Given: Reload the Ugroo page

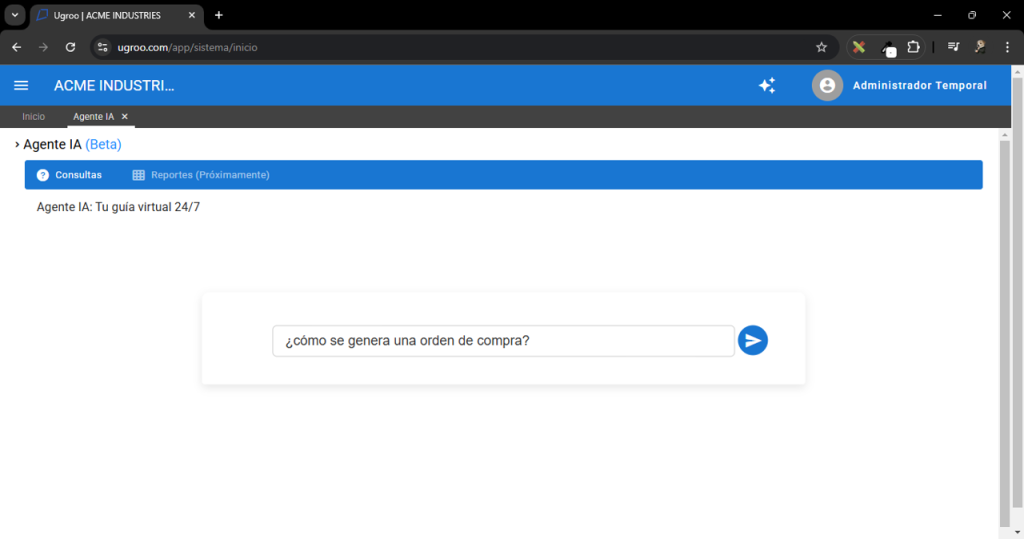Looking at the screenshot, I should (x=70, y=47).
